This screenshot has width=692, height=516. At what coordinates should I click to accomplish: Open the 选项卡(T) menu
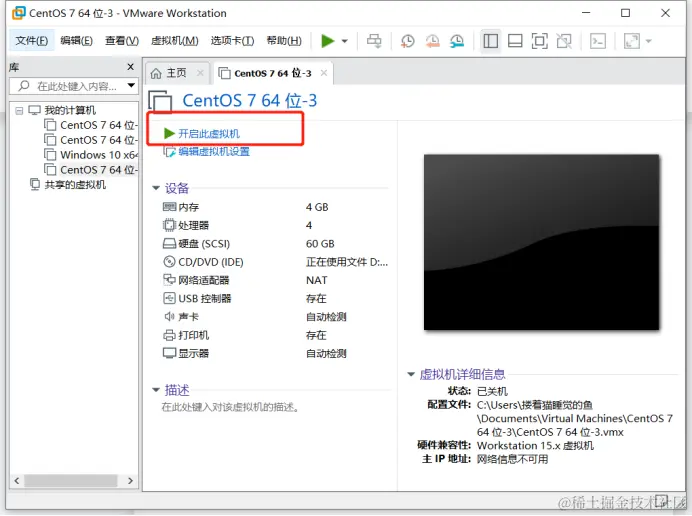[x=232, y=41]
